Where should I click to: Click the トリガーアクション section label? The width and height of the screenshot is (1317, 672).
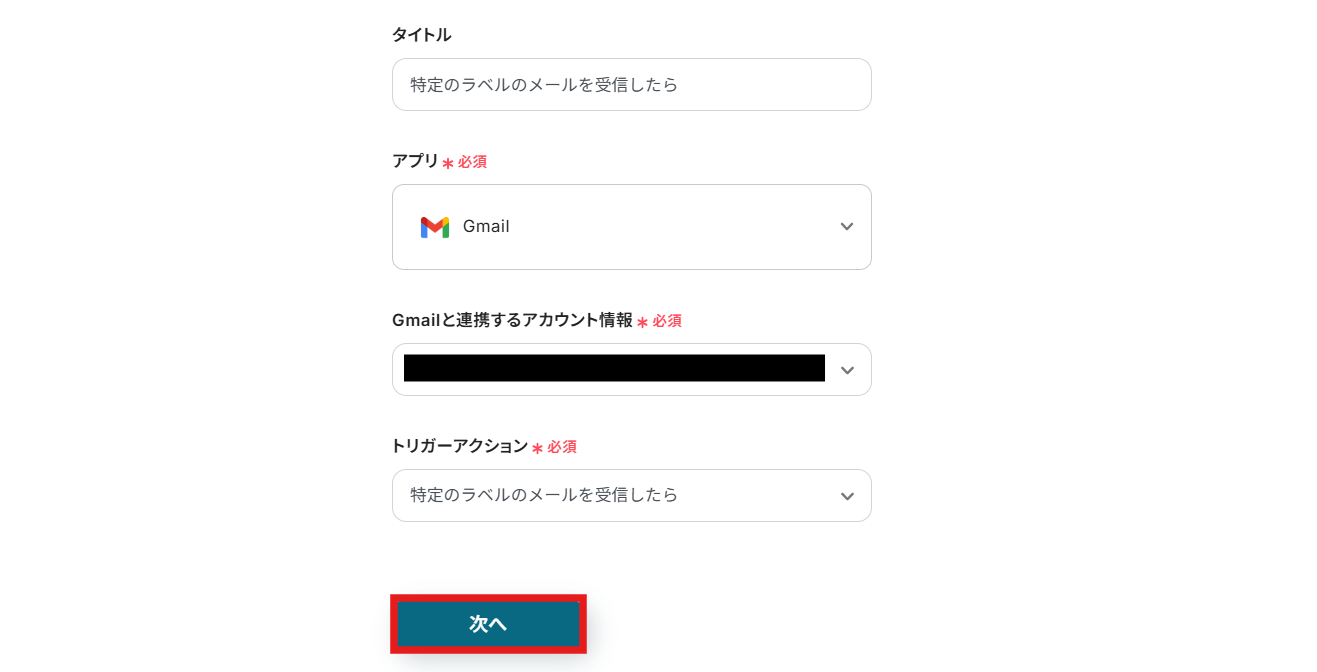(x=461, y=446)
